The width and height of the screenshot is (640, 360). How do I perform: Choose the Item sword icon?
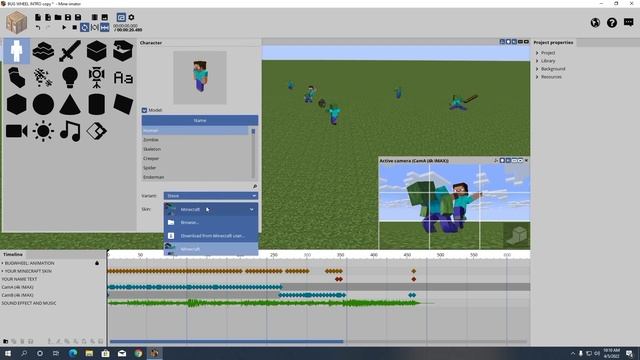click(x=70, y=51)
